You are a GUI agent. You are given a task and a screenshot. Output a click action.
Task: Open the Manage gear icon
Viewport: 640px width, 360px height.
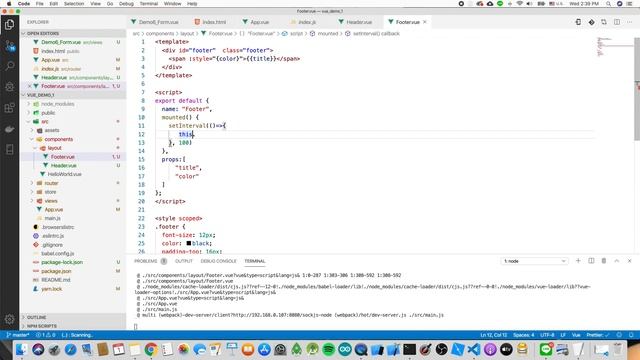[x=9, y=319]
